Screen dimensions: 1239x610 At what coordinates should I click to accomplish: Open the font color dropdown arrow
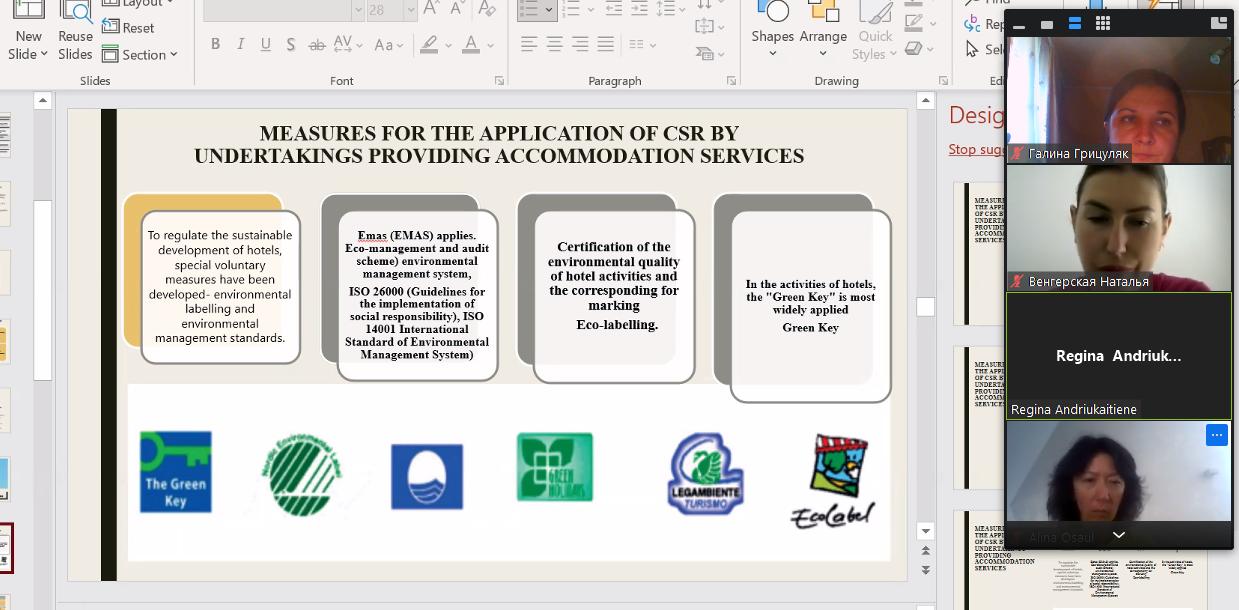tap(491, 45)
